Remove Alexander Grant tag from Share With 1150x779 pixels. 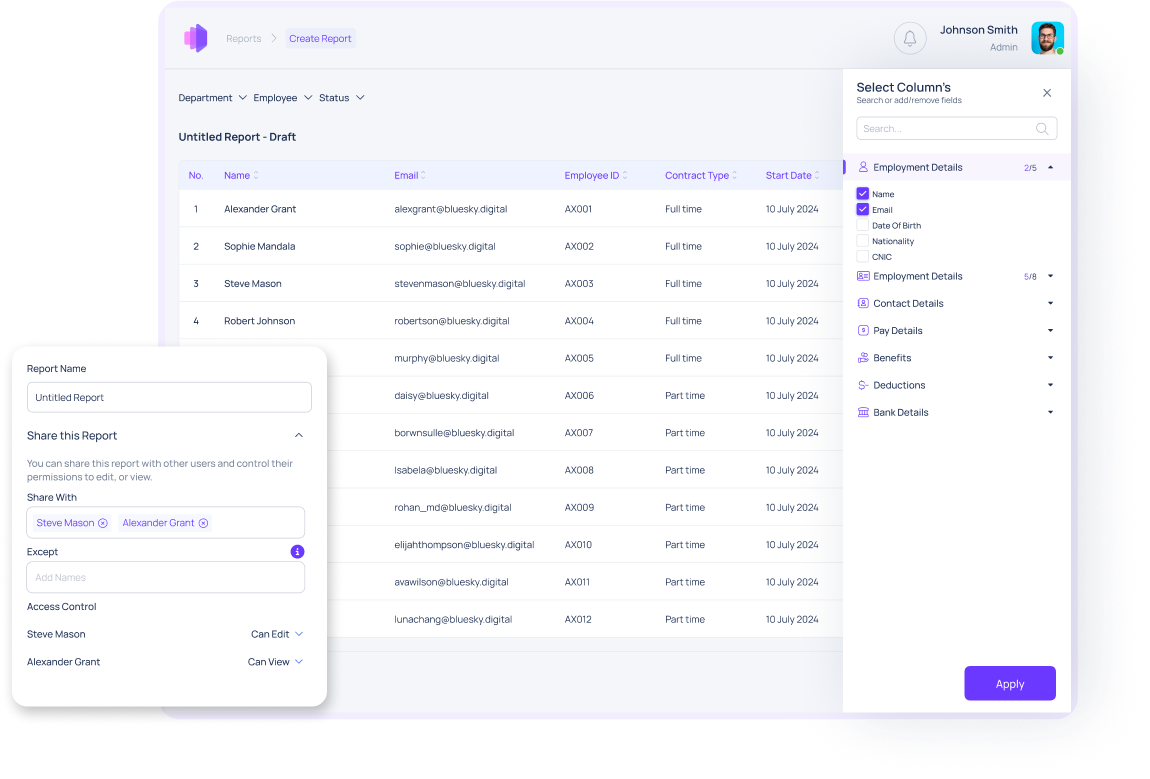click(x=203, y=523)
